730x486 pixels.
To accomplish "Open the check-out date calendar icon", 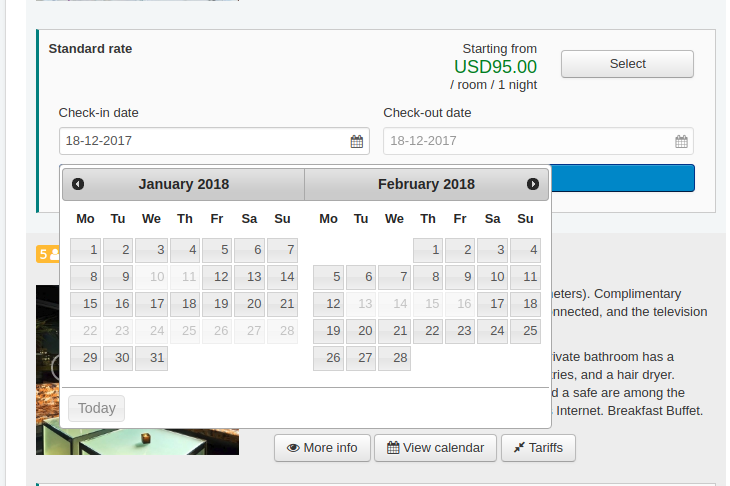I will [x=681, y=142].
